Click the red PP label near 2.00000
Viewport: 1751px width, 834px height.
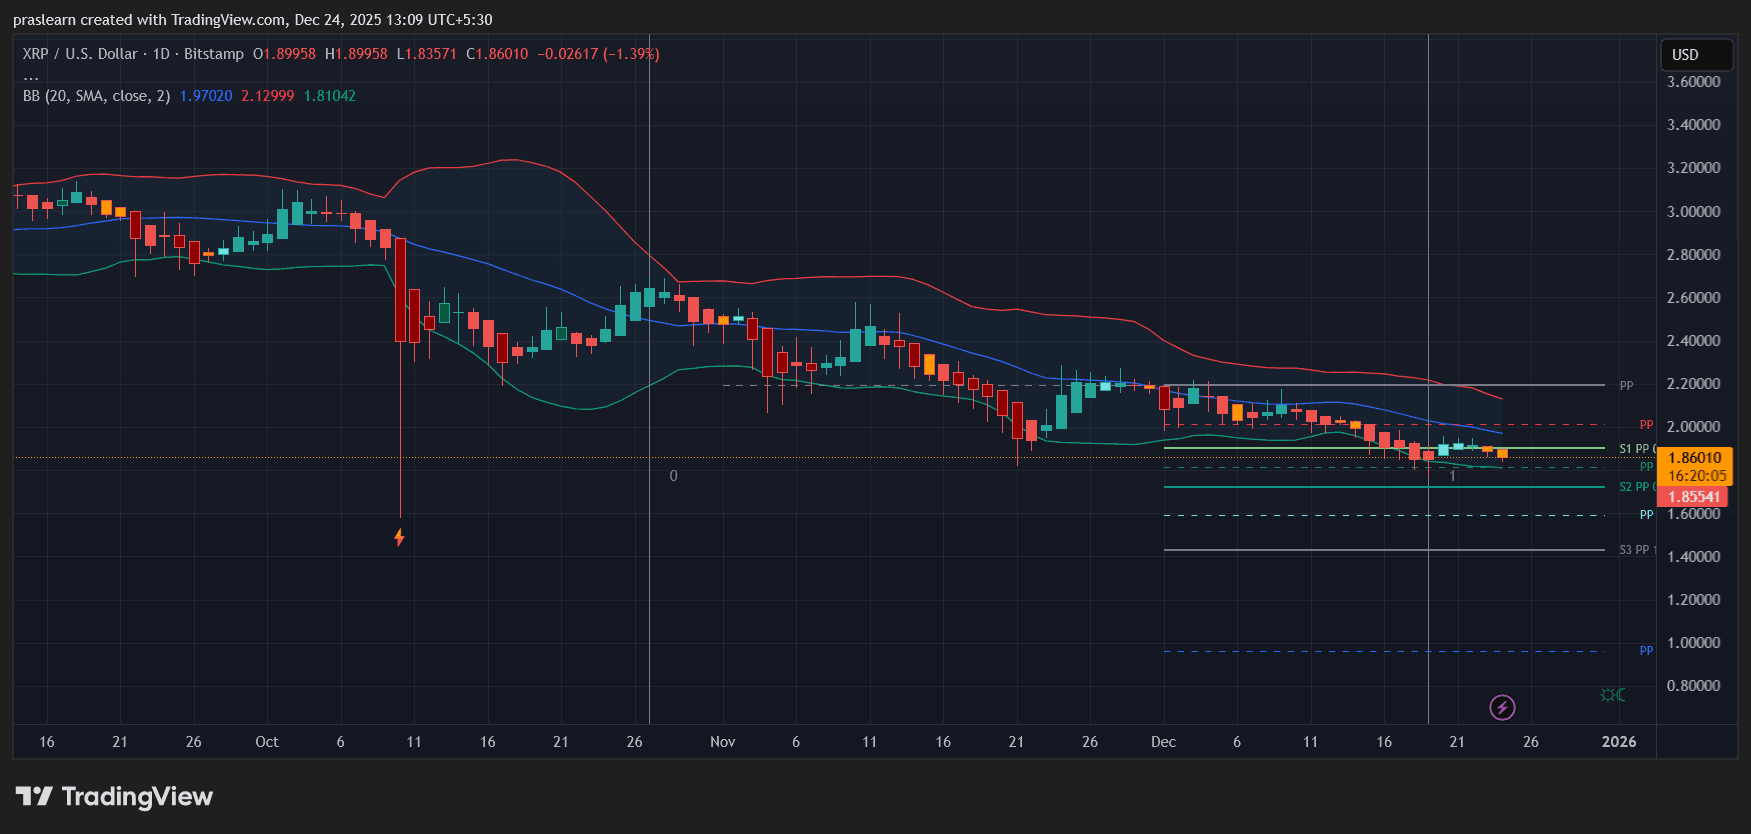(1646, 425)
